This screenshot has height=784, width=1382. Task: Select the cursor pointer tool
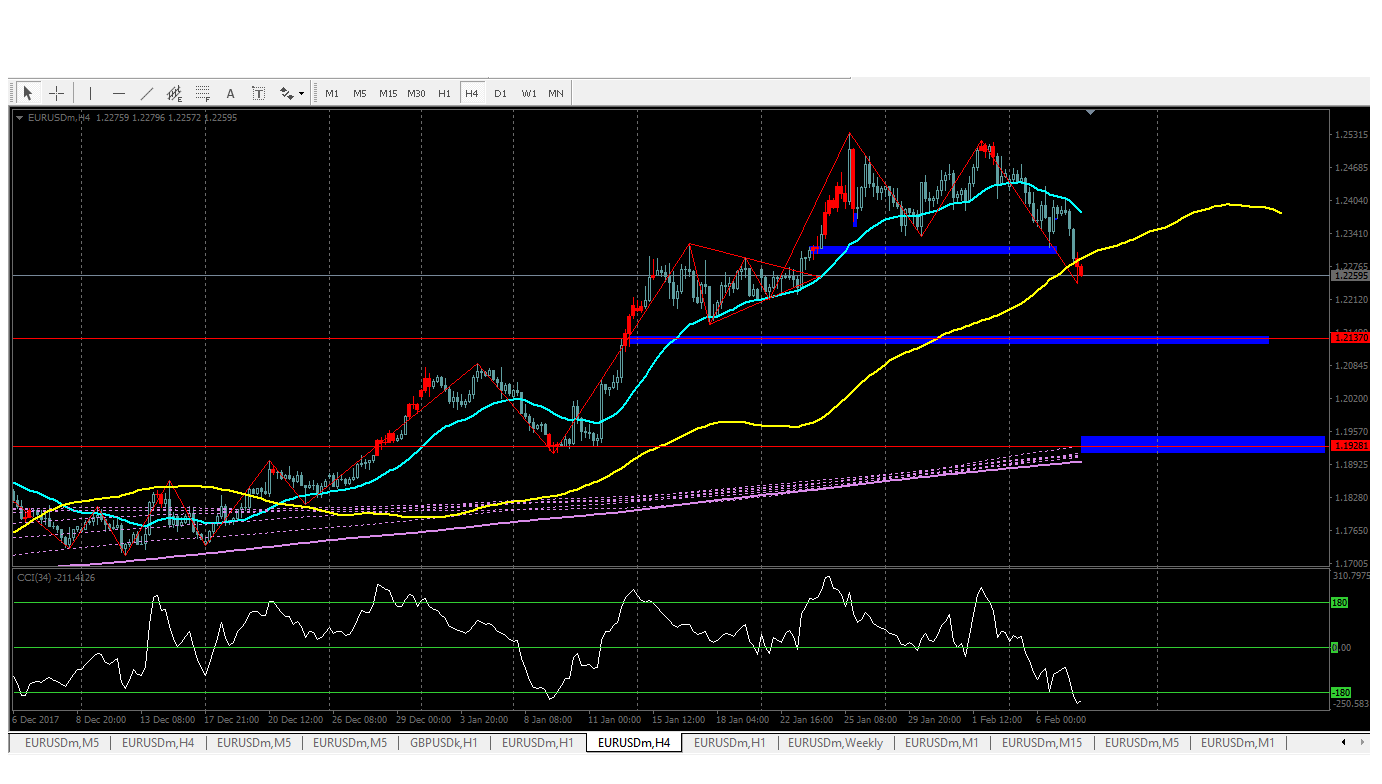28,93
